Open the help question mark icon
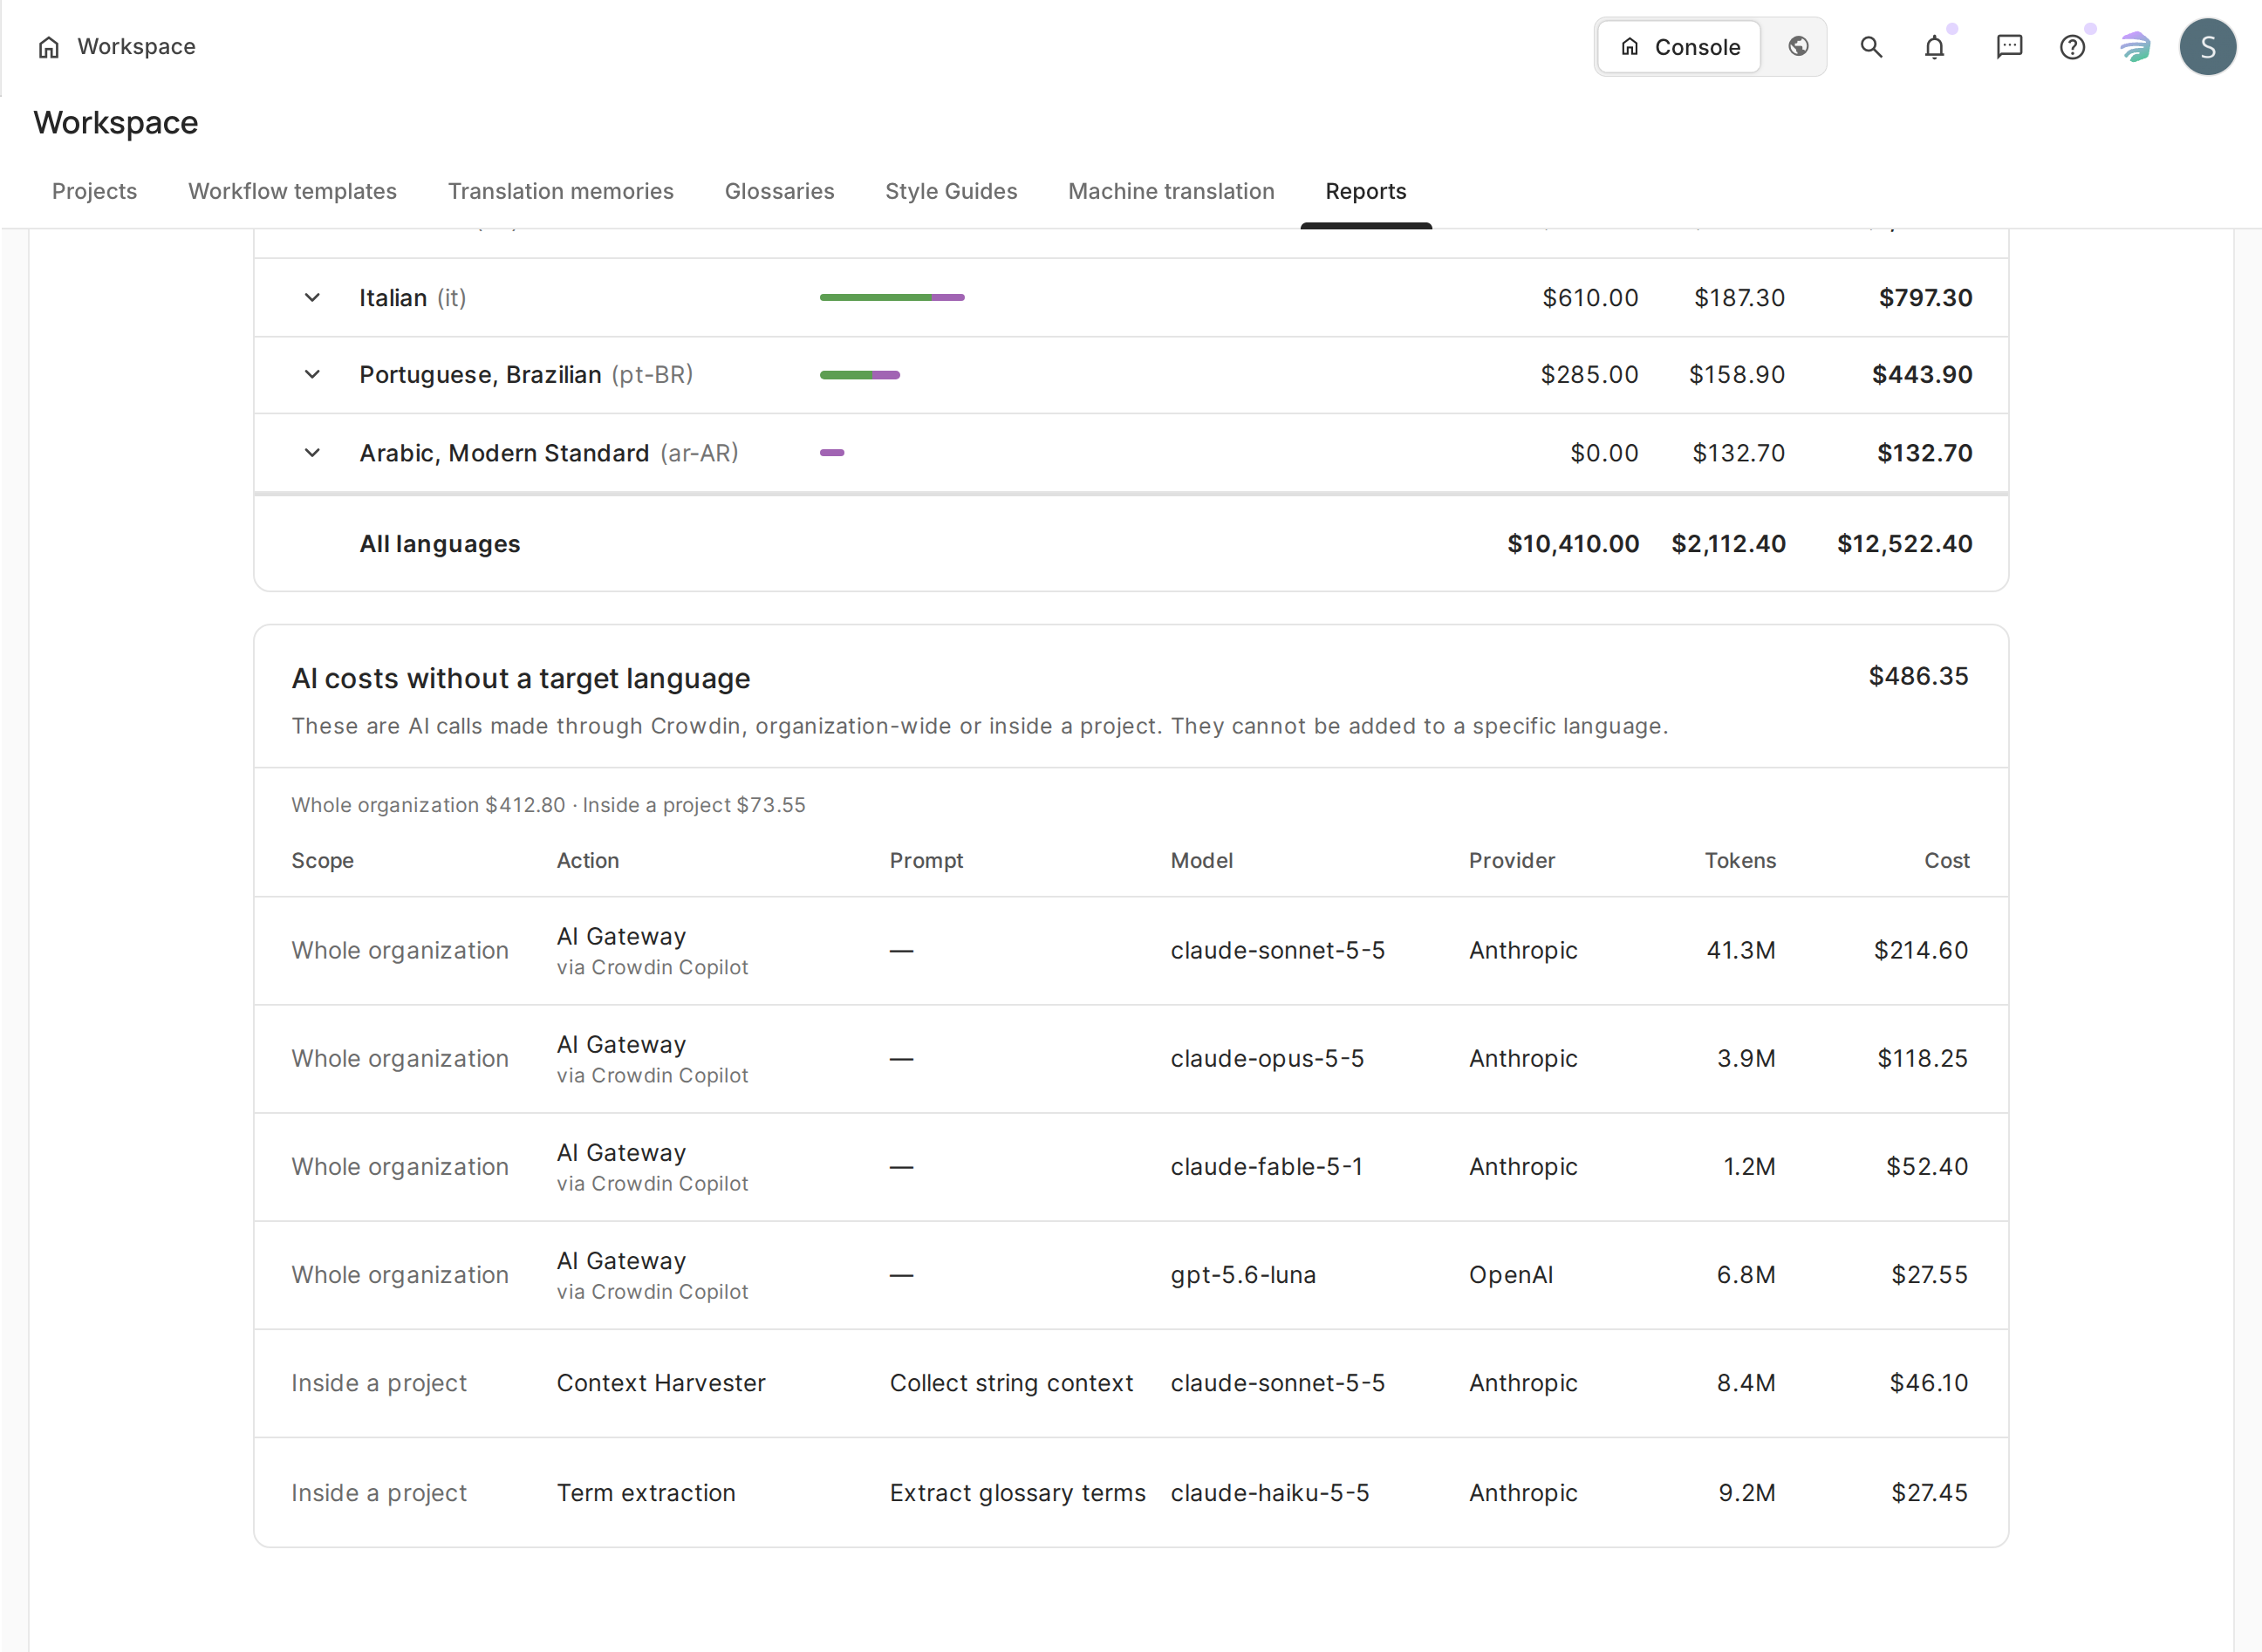Viewport: 2262px width, 1652px height. pyautogui.click(x=2073, y=47)
